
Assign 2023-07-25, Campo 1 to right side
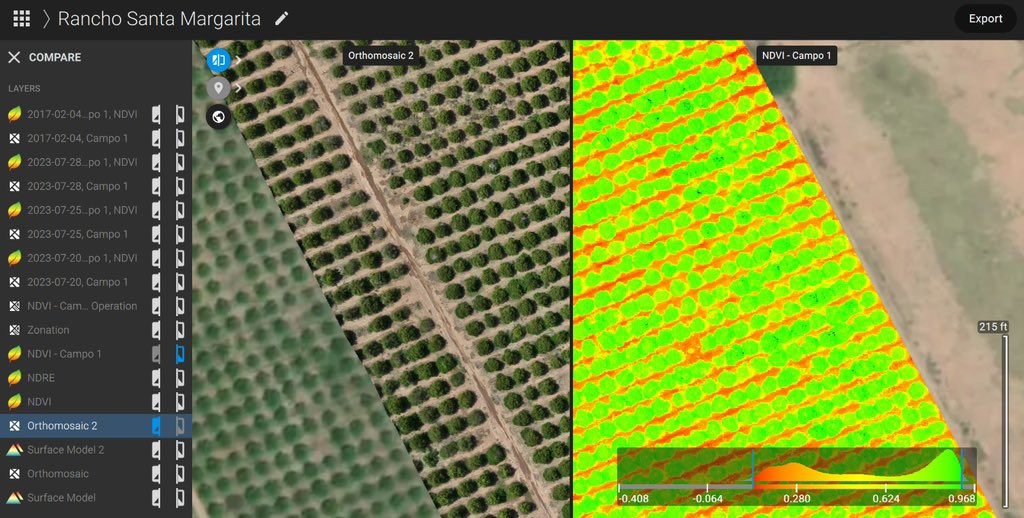click(x=180, y=234)
